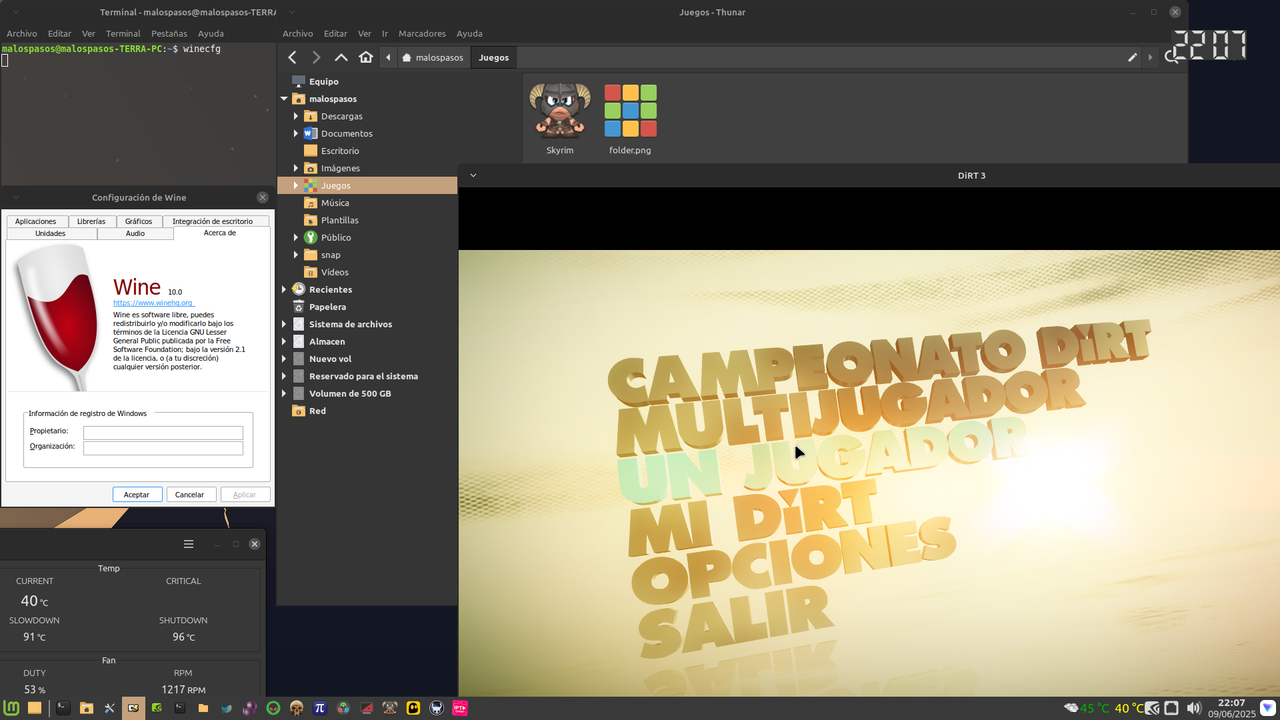Open the Skyrim folder in Juegos
Viewport: 1280px width, 720px height.
pyautogui.click(x=560, y=119)
